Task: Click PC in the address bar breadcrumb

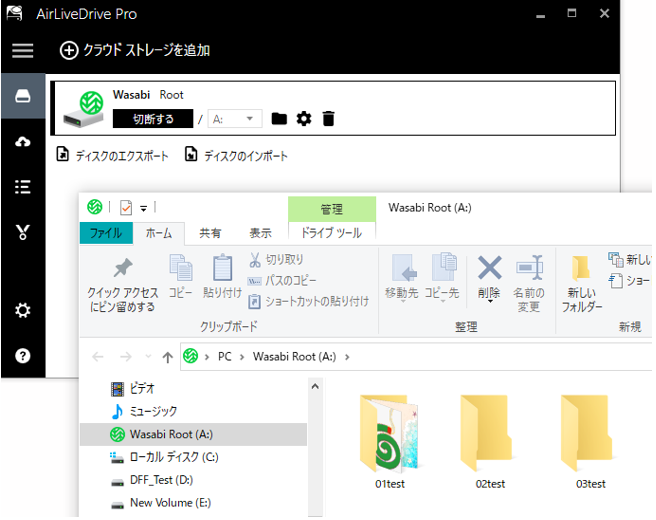Action: coord(225,356)
